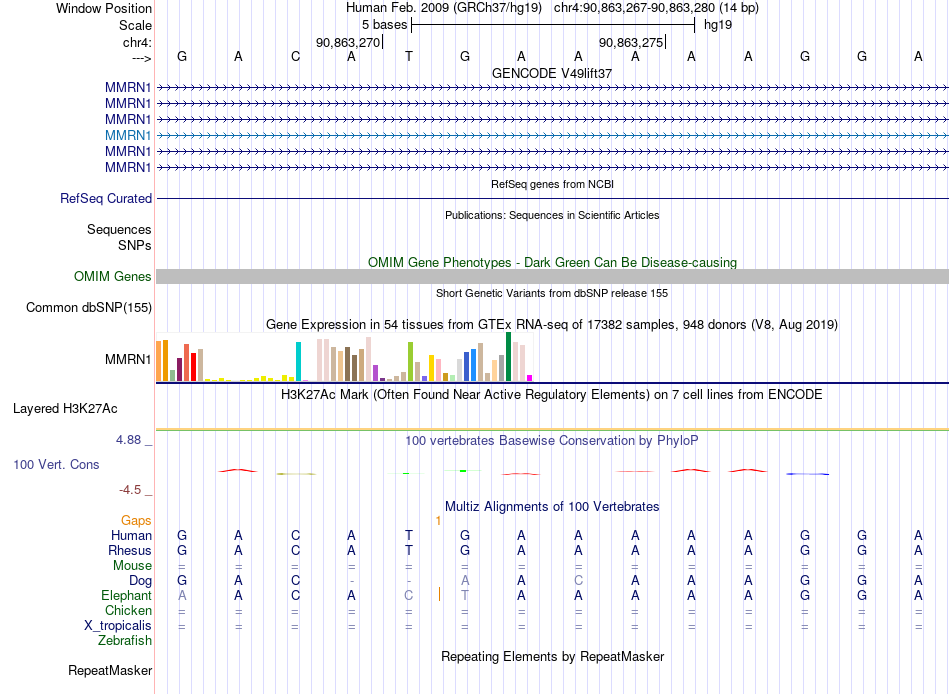This screenshot has width=950, height=694.
Task: Click the cyan GTEx expression bar
Action: coord(298,361)
